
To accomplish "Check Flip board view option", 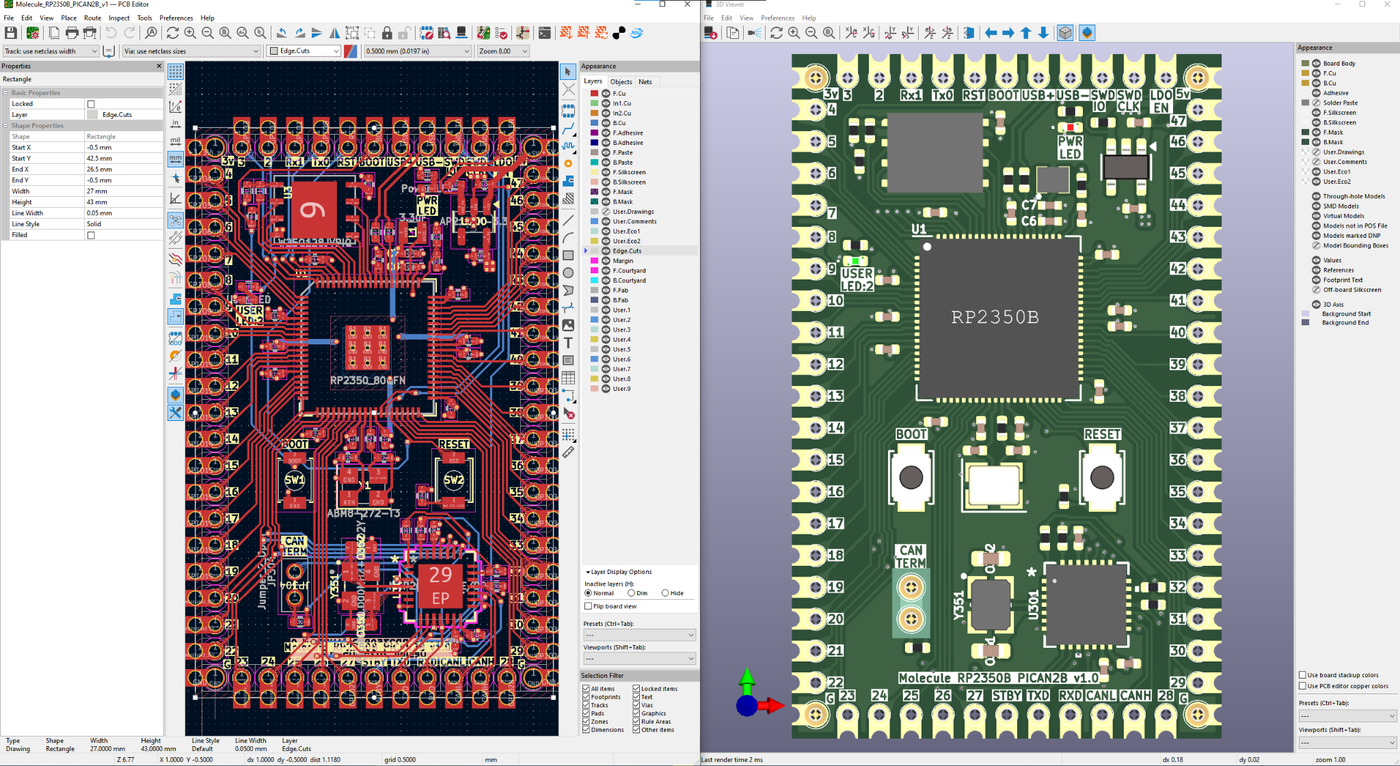I will 588,606.
